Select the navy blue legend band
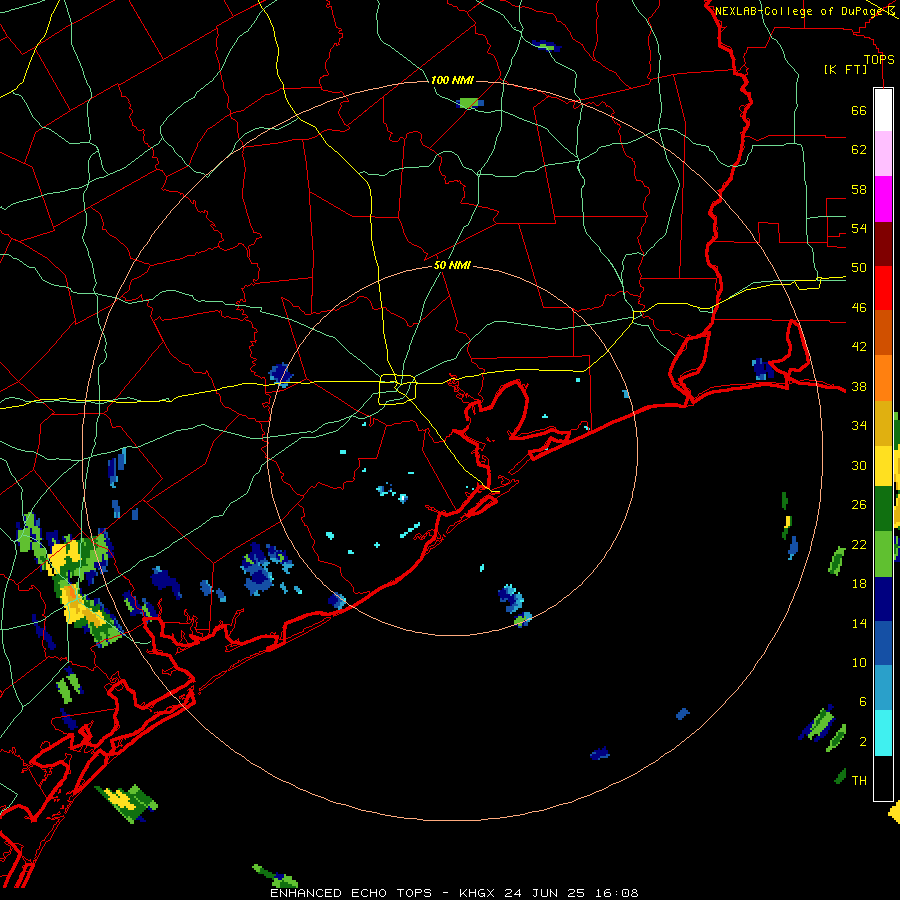This screenshot has height=900, width=900. point(883,599)
